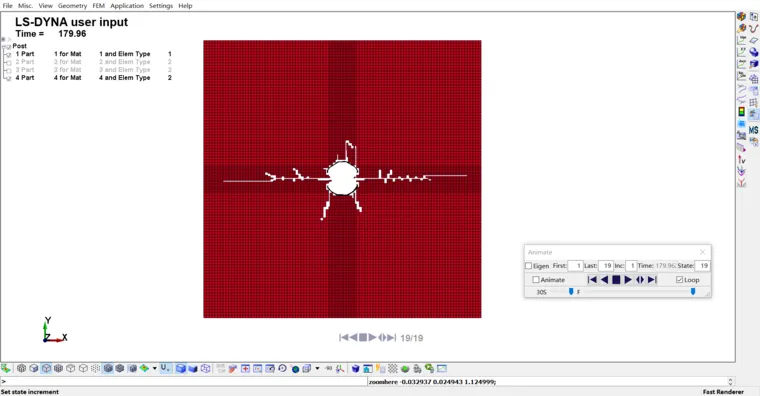The image size is (760, 396).
Task: Click the red eraser clear icon in bottom toolbar
Action: coord(233,368)
